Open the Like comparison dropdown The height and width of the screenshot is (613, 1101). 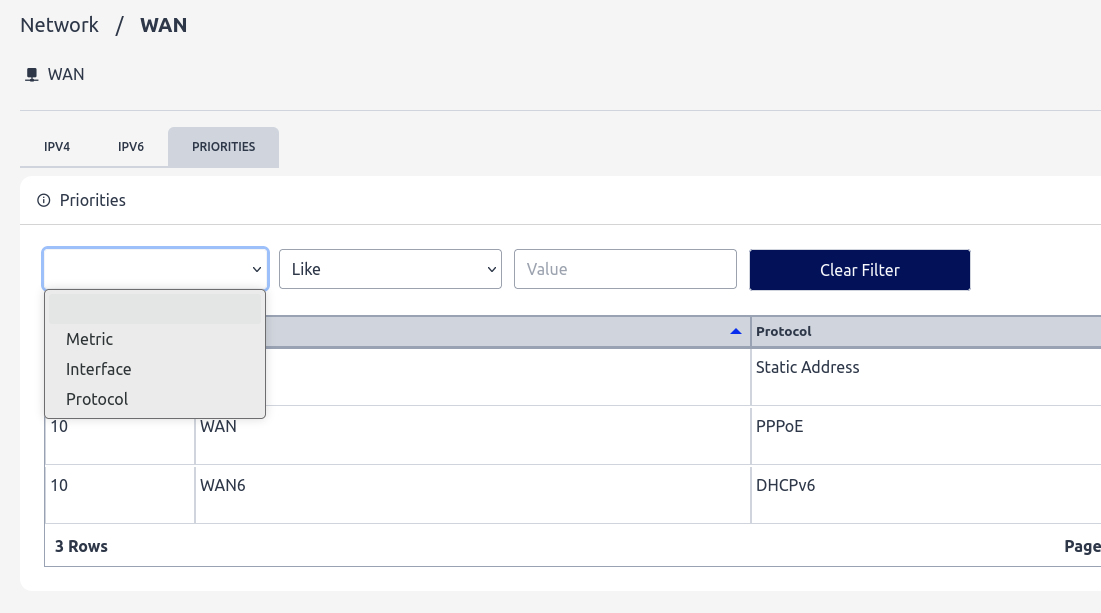pyautogui.click(x=390, y=269)
